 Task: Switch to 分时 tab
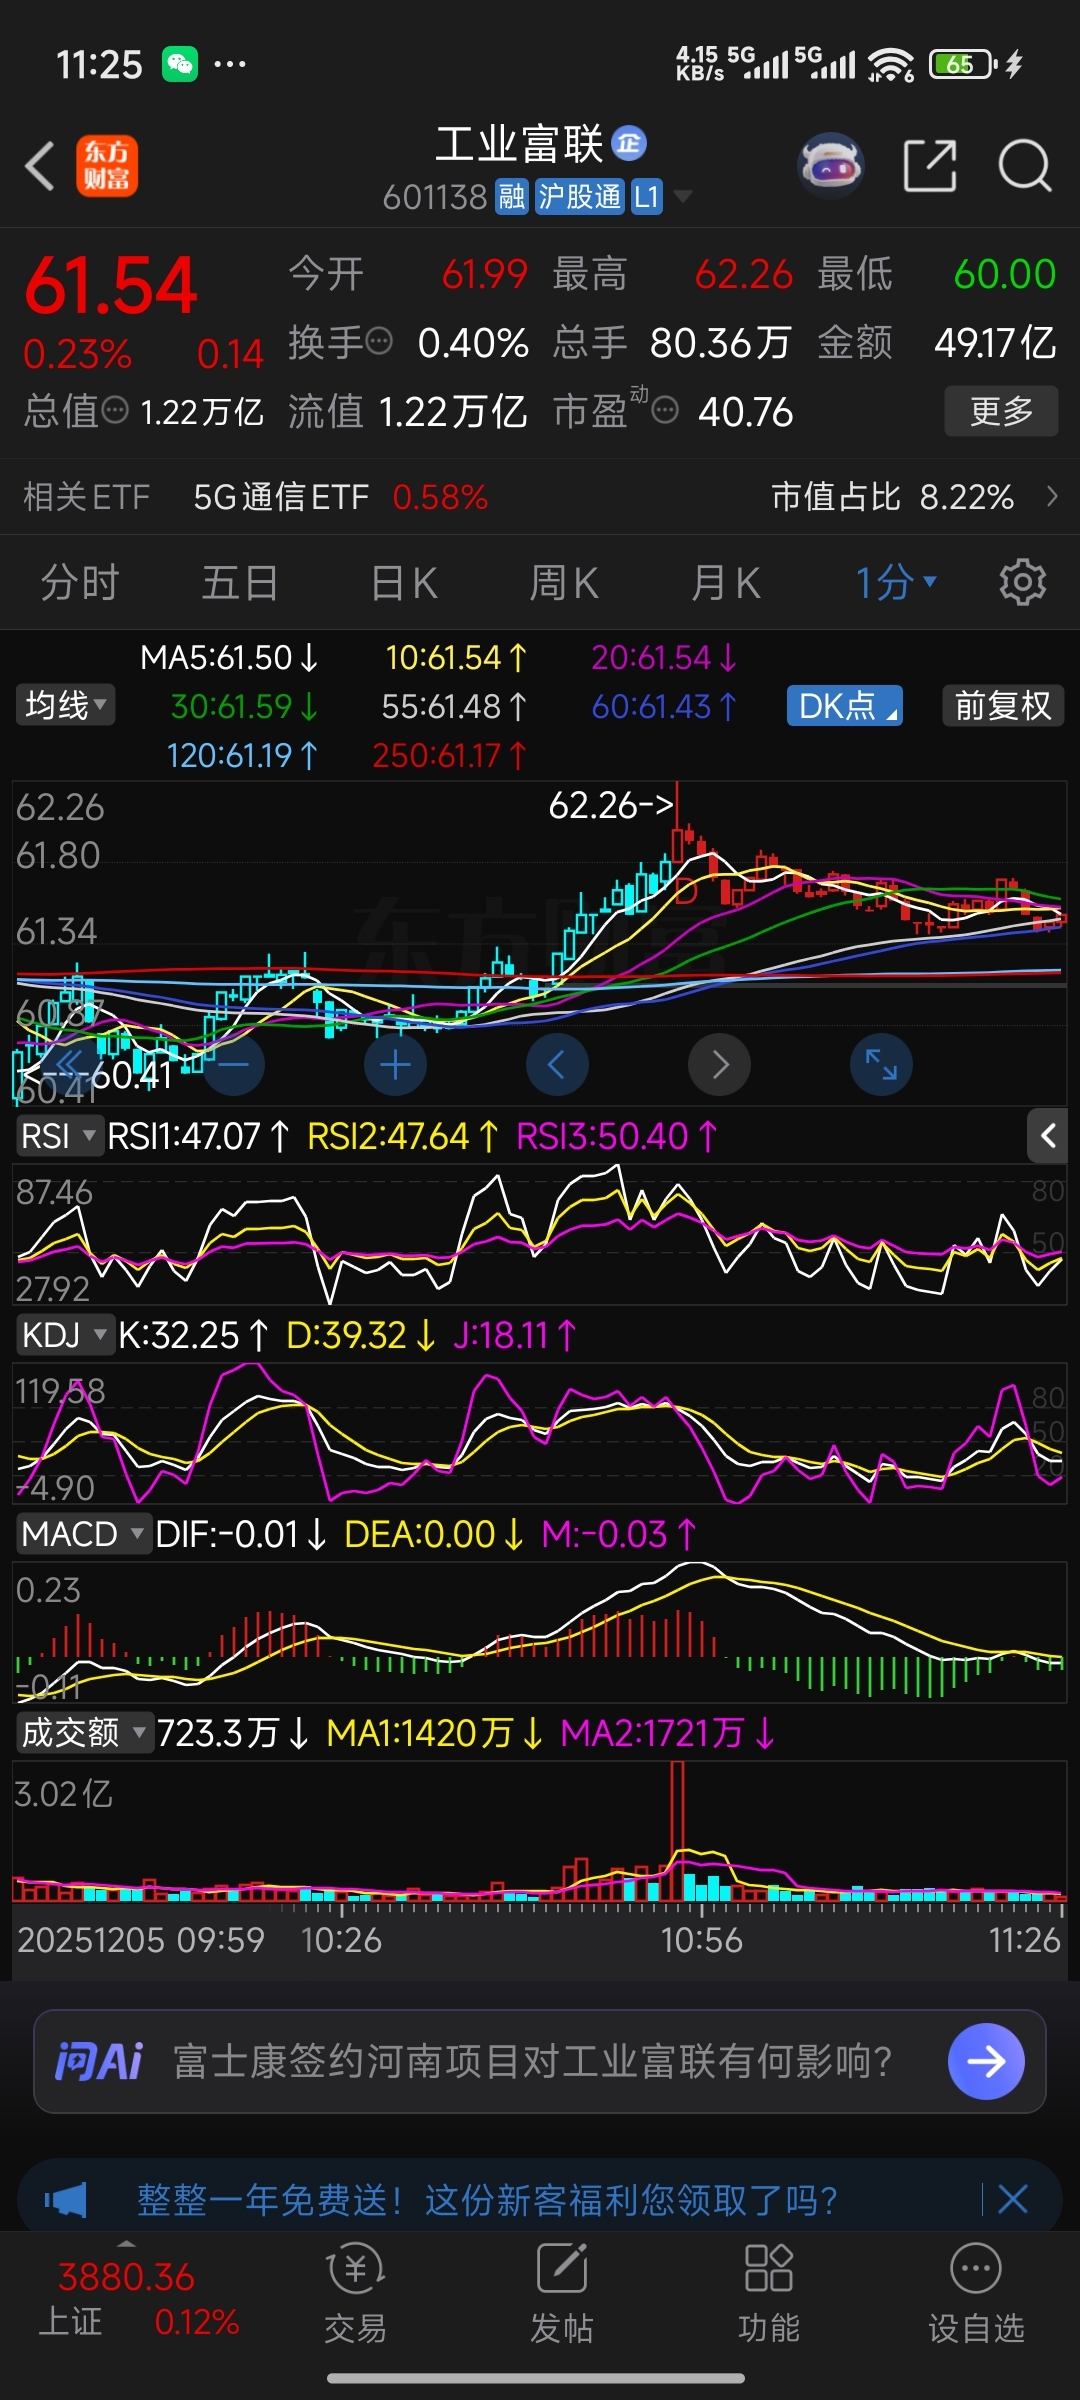point(80,582)
